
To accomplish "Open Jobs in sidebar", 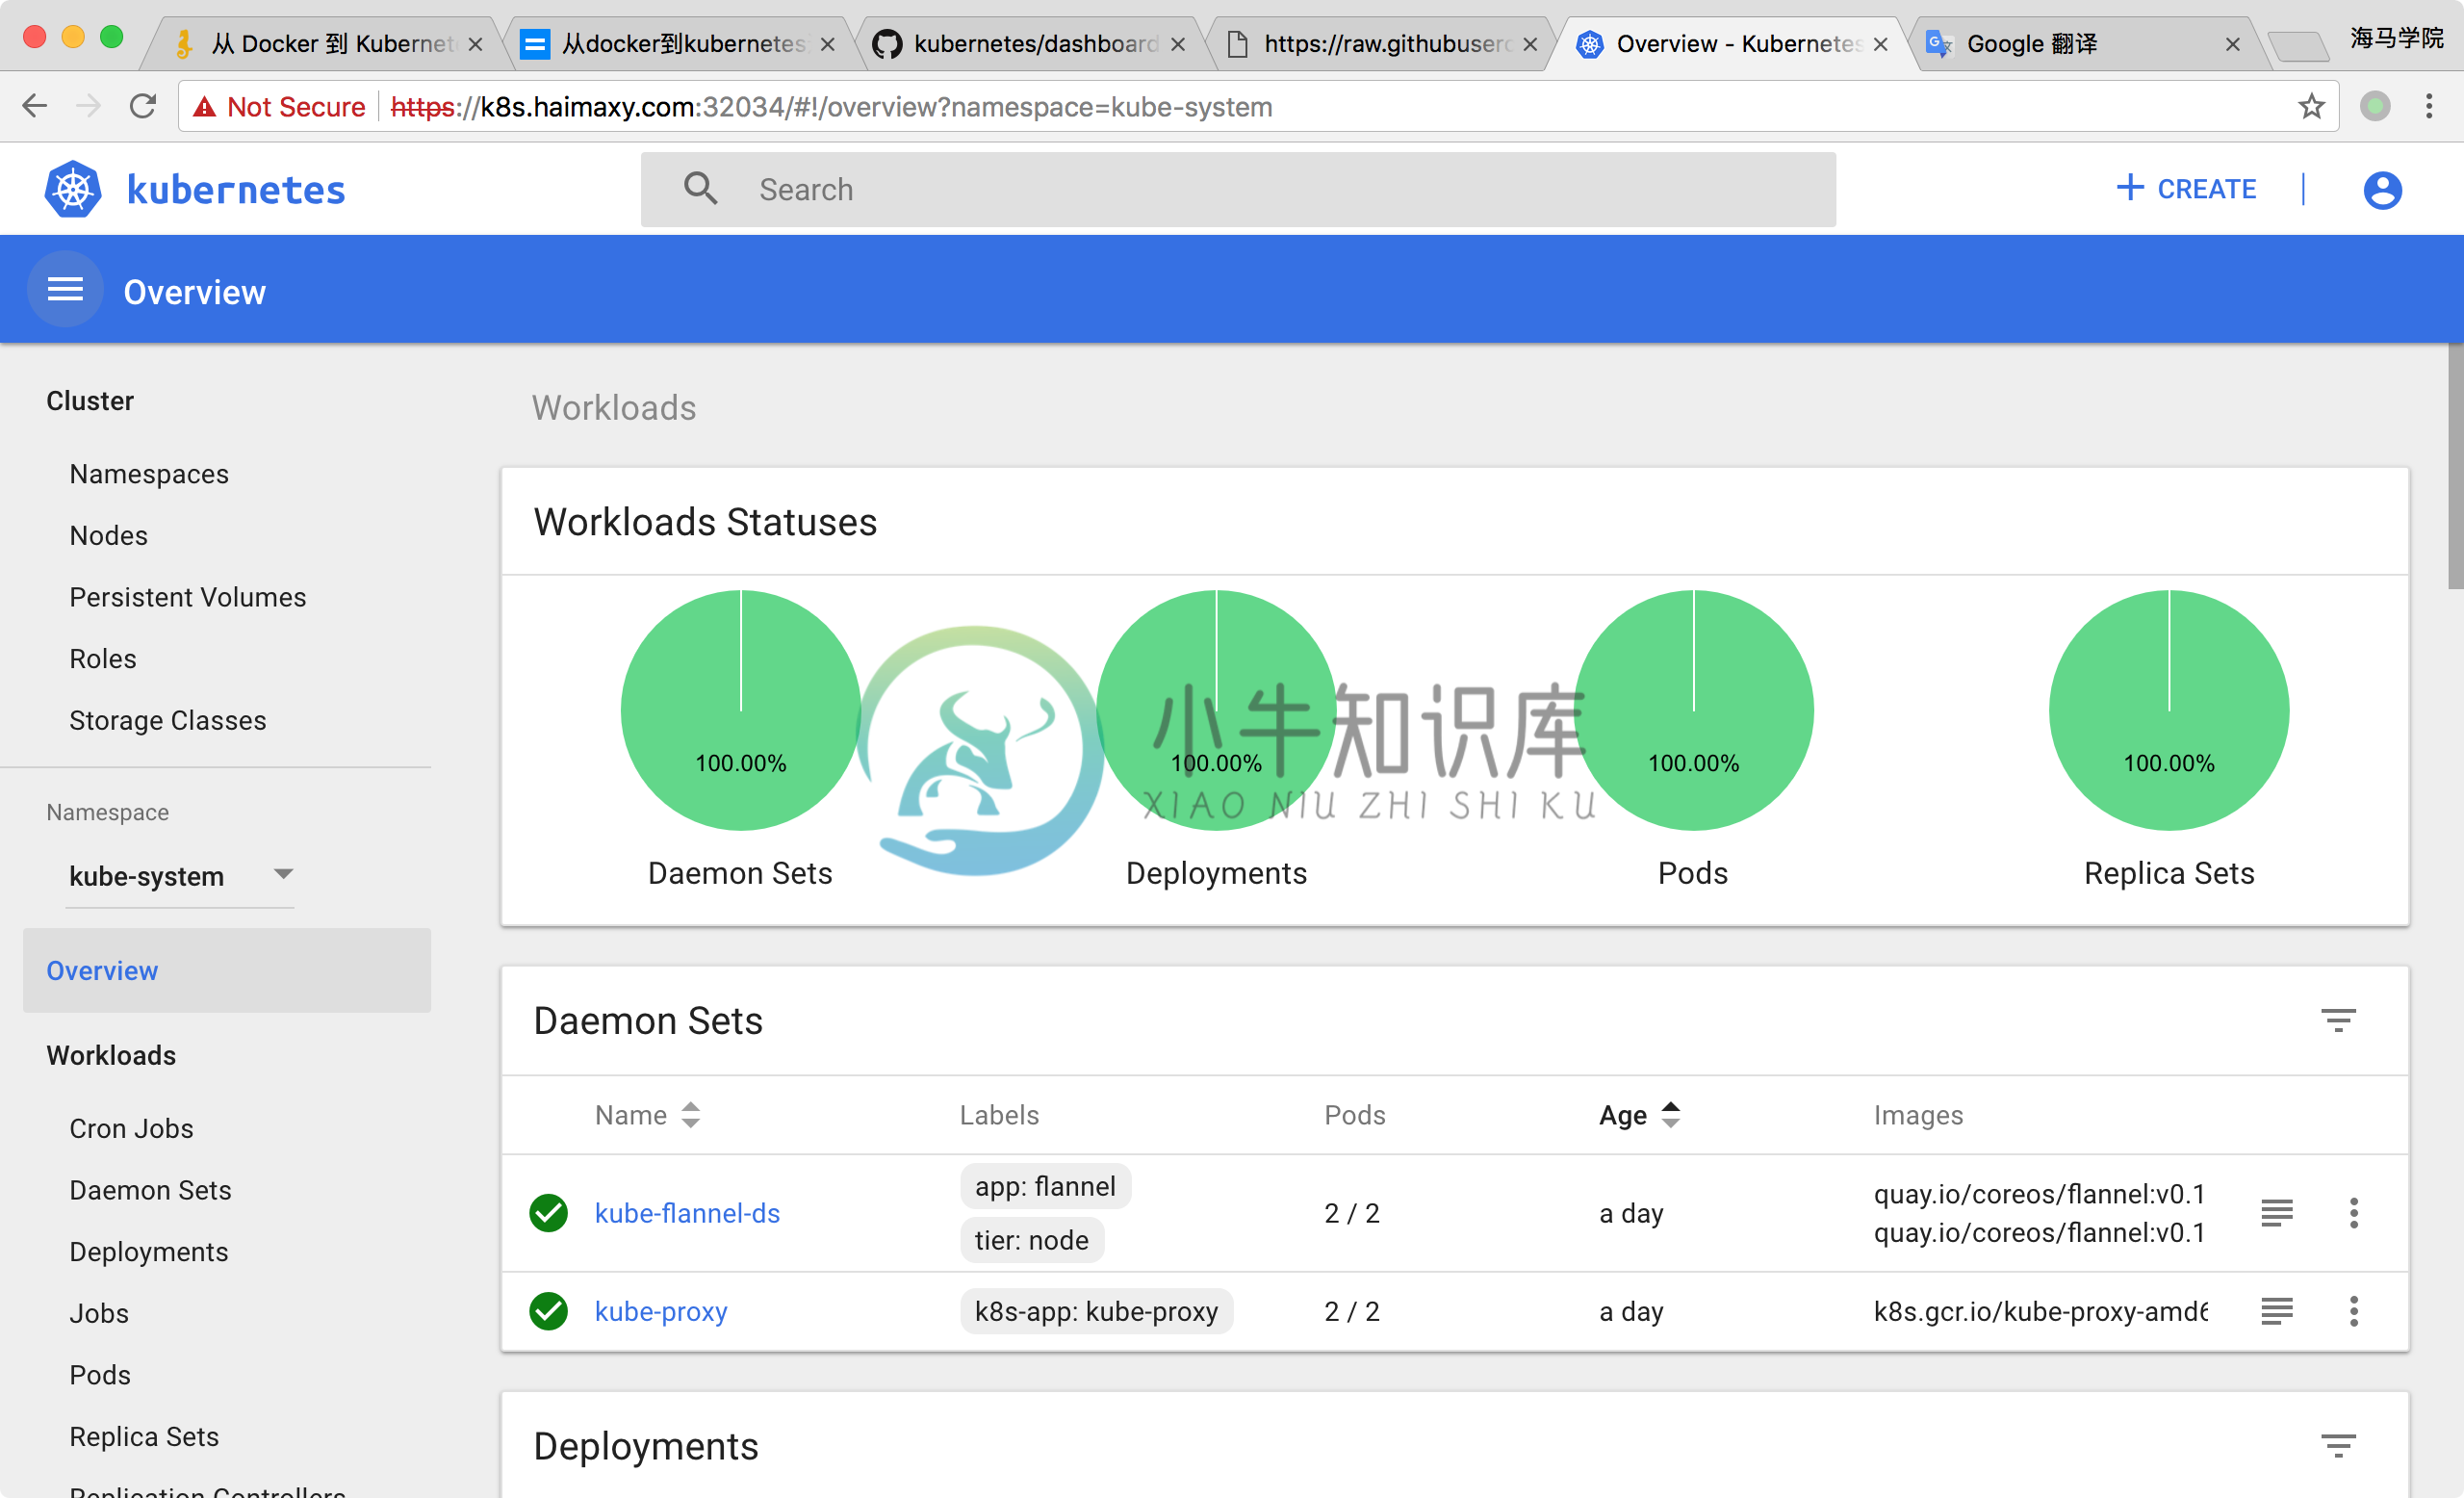I will pyautogui.click(x=99, y=1313).
